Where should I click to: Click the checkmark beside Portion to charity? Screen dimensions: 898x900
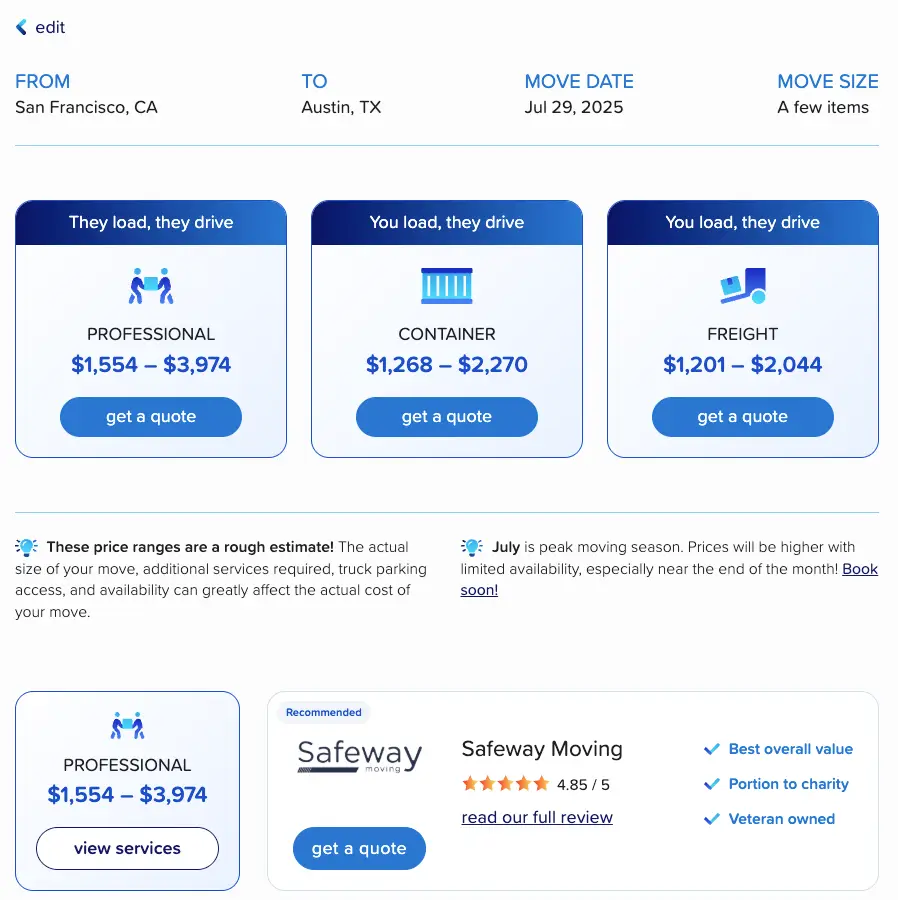pyautogui.click(x=712, y=784)
